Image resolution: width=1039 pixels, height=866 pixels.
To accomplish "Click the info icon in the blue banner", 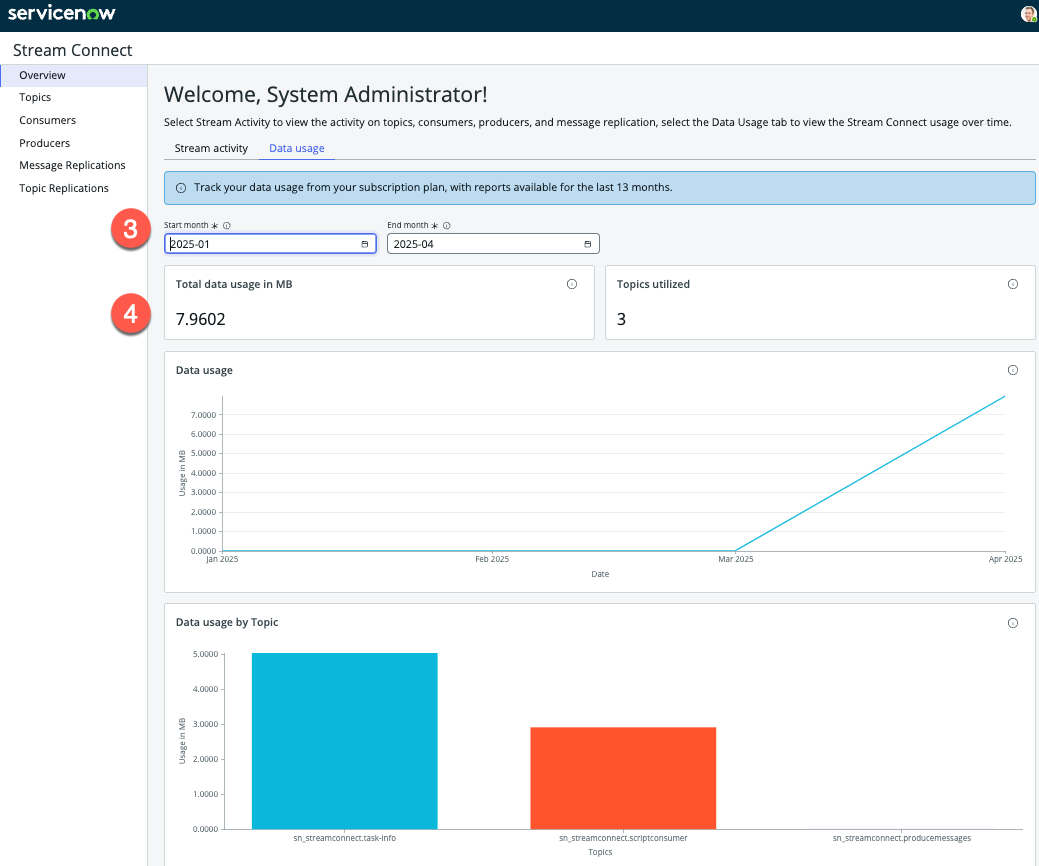I will (180, 188).
